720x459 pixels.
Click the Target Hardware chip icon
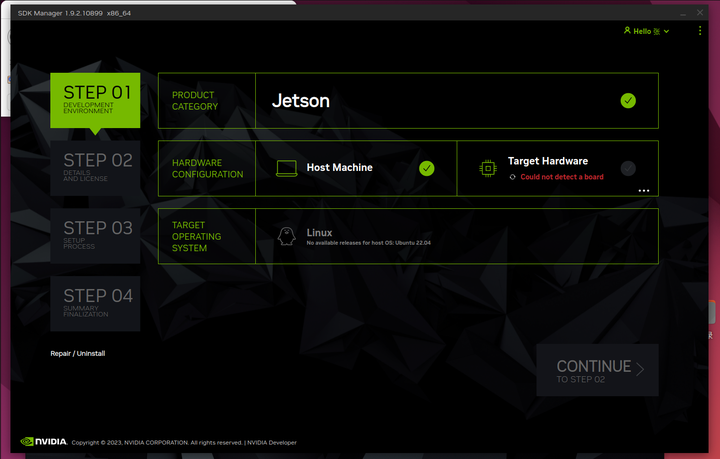pos(488,168)
